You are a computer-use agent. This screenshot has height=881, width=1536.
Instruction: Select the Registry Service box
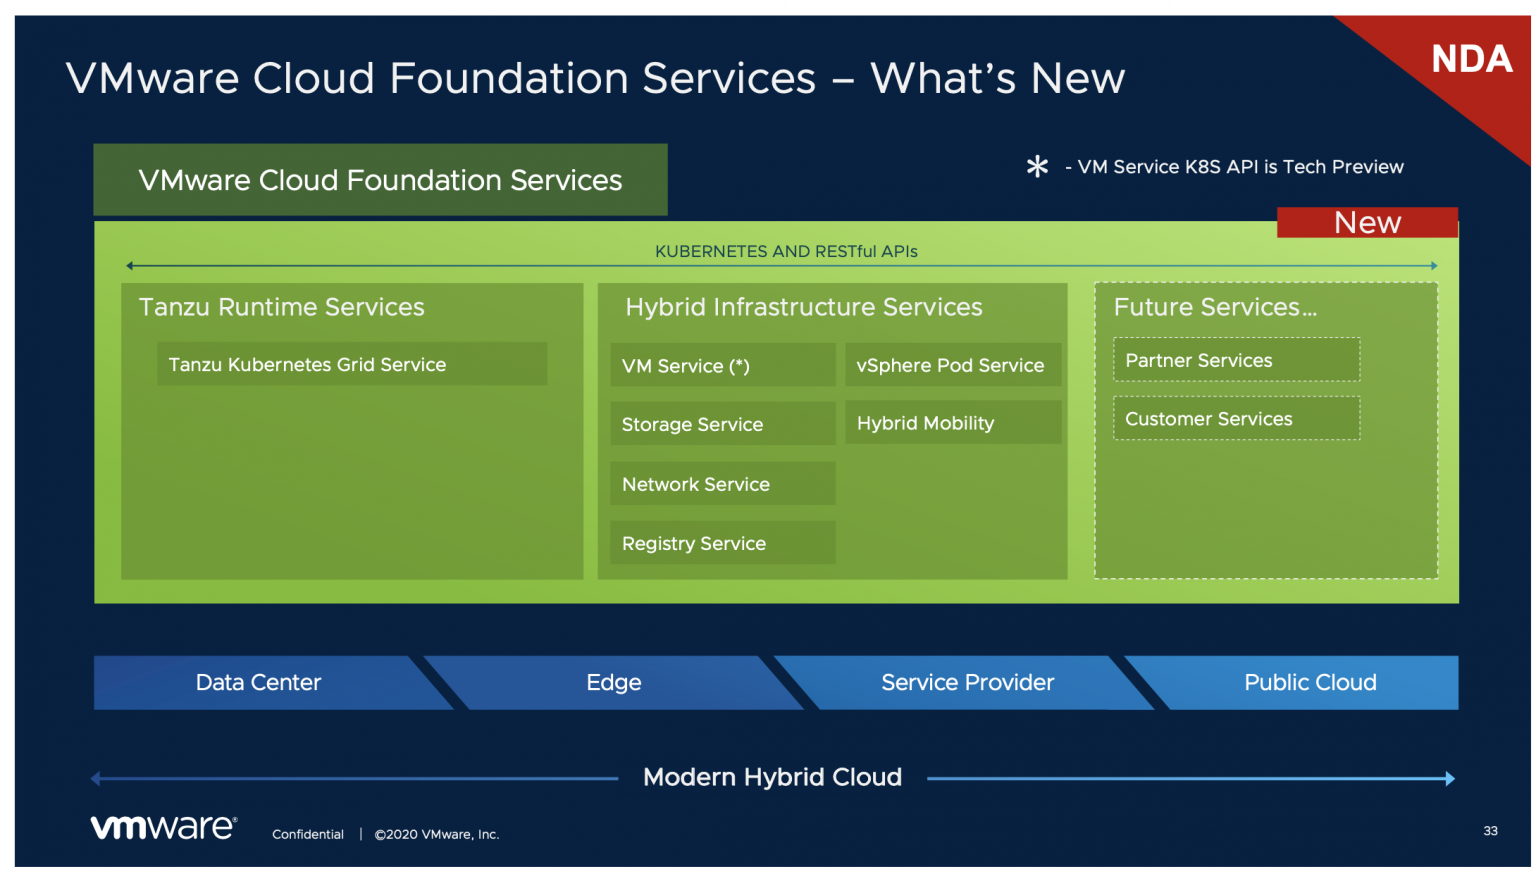pyautogui.click(x=723, y=543)
